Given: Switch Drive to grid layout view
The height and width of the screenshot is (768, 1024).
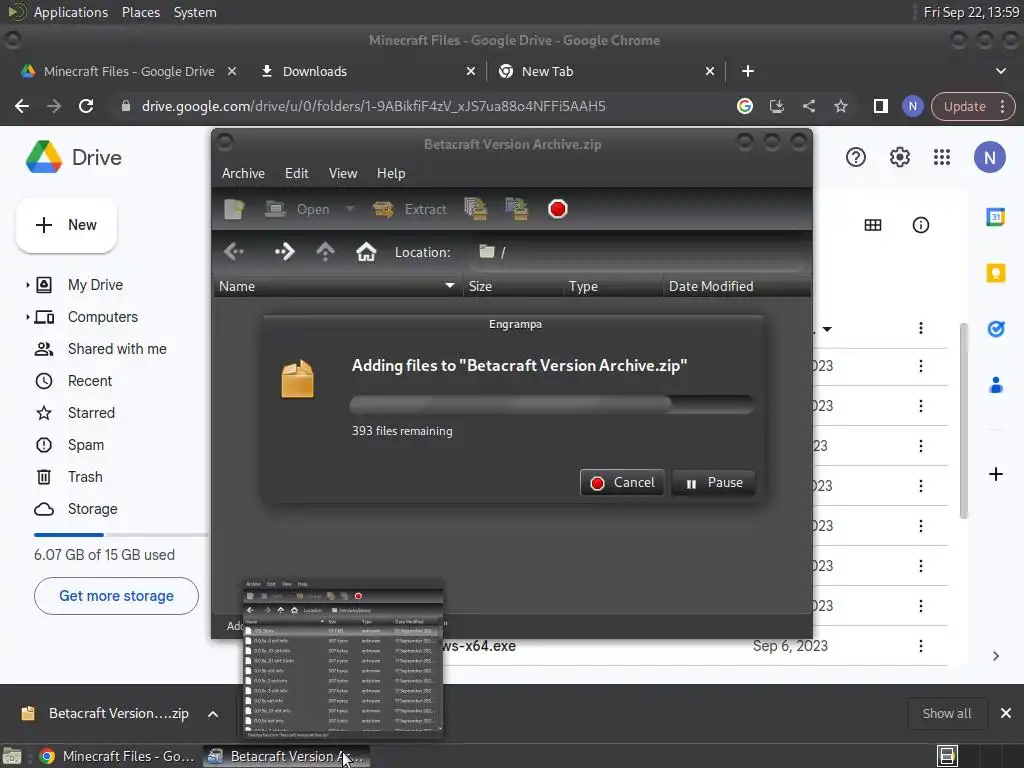Looking at the screenshot, I should [872, 225].
